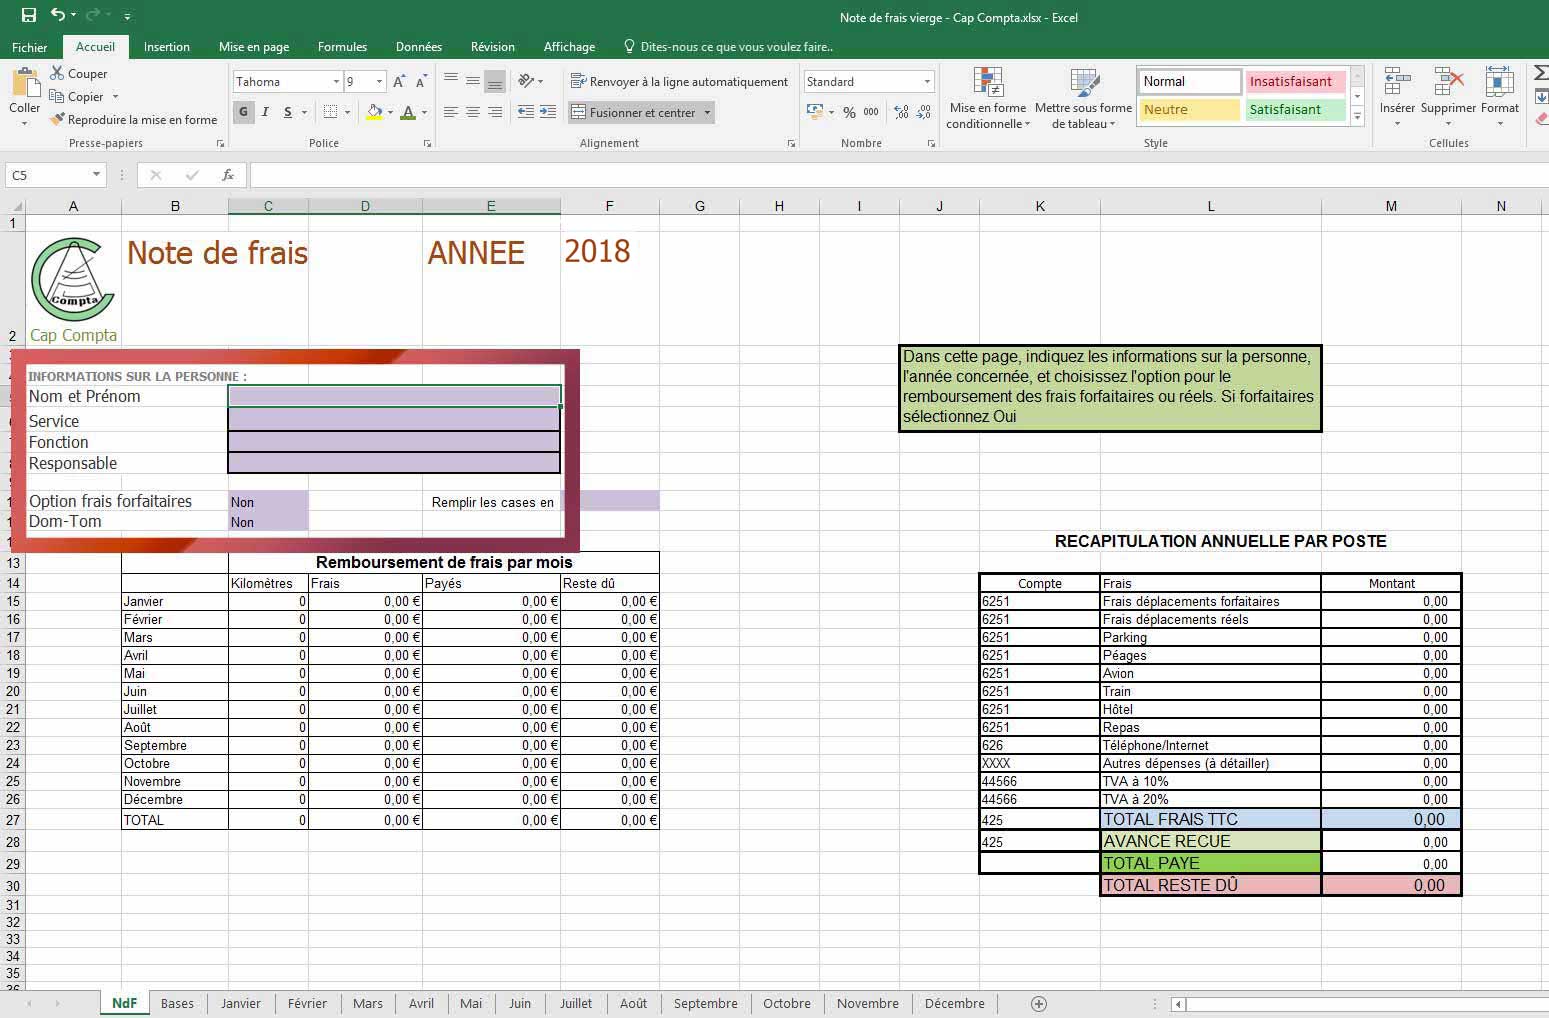Add a new sheet with plus button
The image size is (1549, 1018).
1039,1003
